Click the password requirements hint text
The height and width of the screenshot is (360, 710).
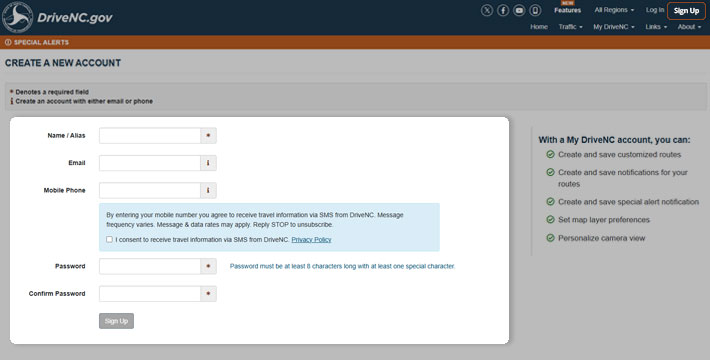point(342,266)
